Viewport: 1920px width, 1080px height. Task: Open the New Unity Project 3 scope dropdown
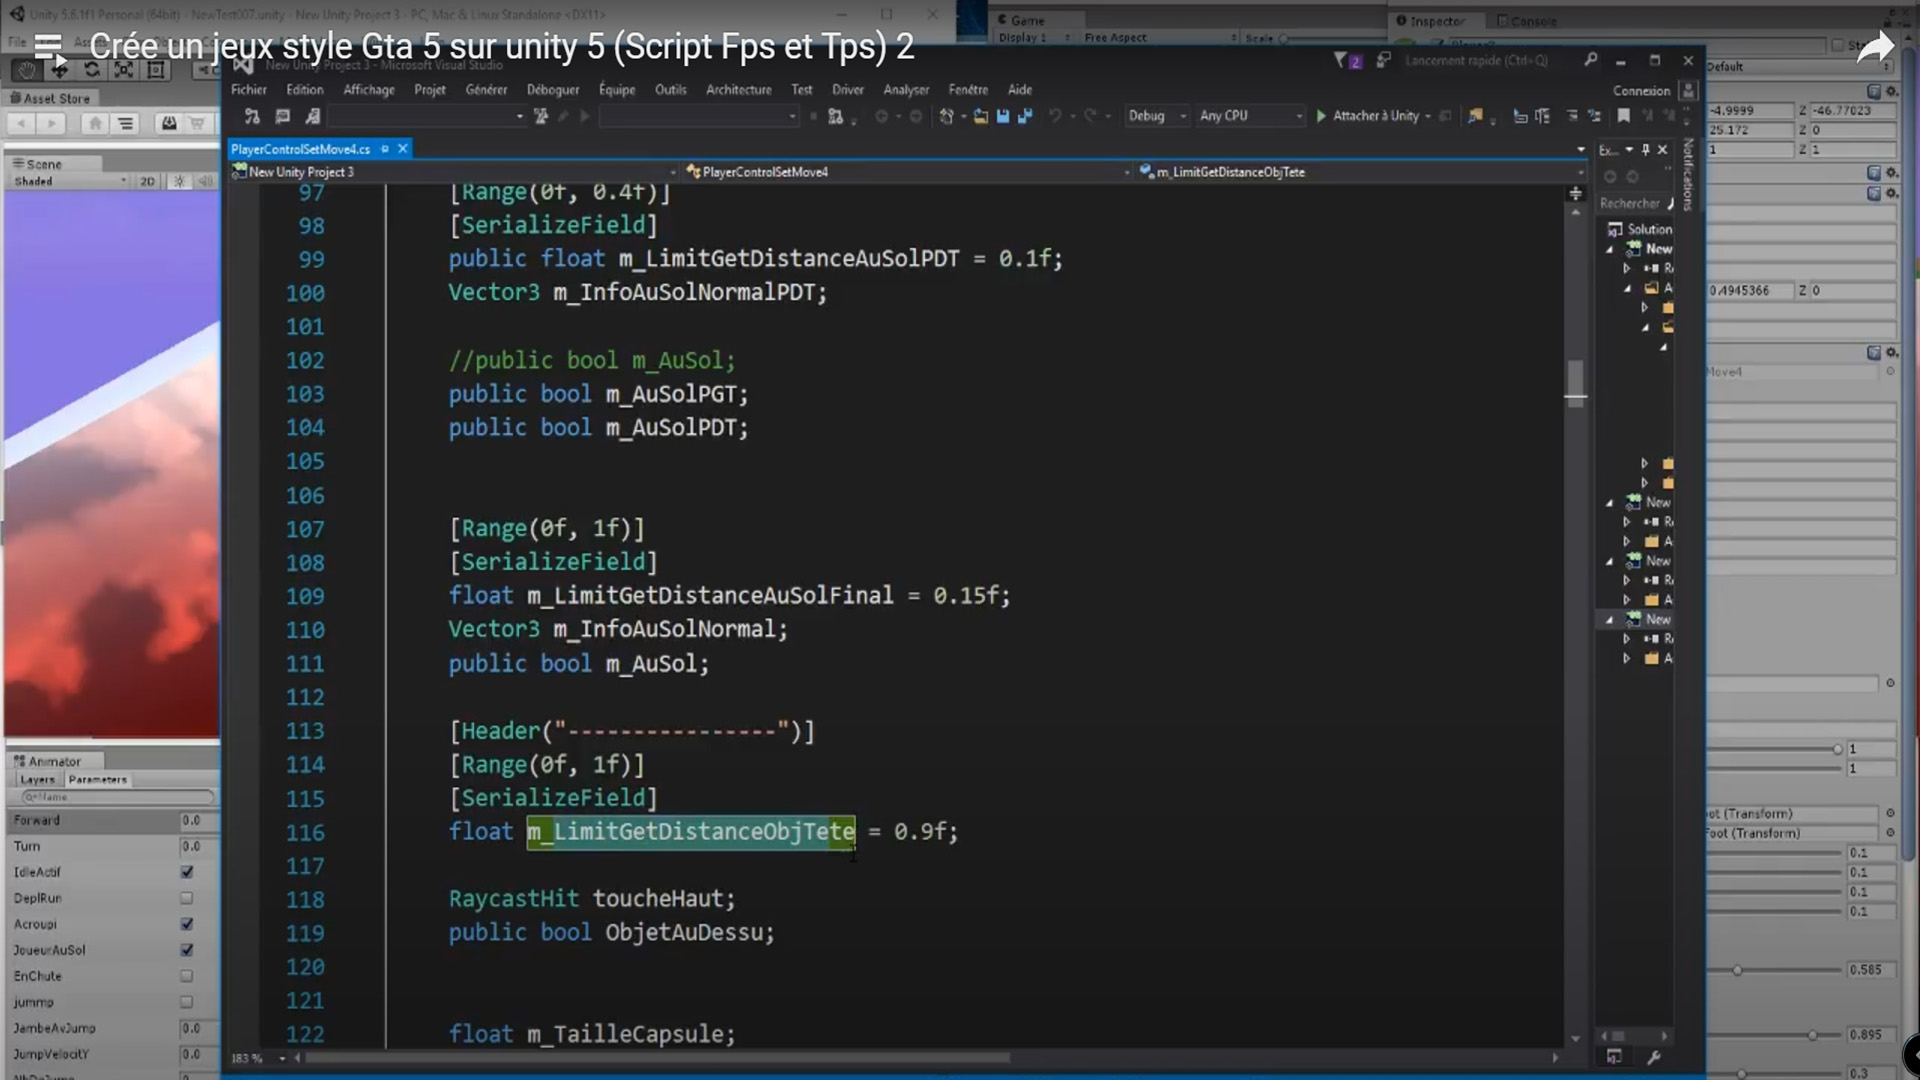tap(454, 172)
